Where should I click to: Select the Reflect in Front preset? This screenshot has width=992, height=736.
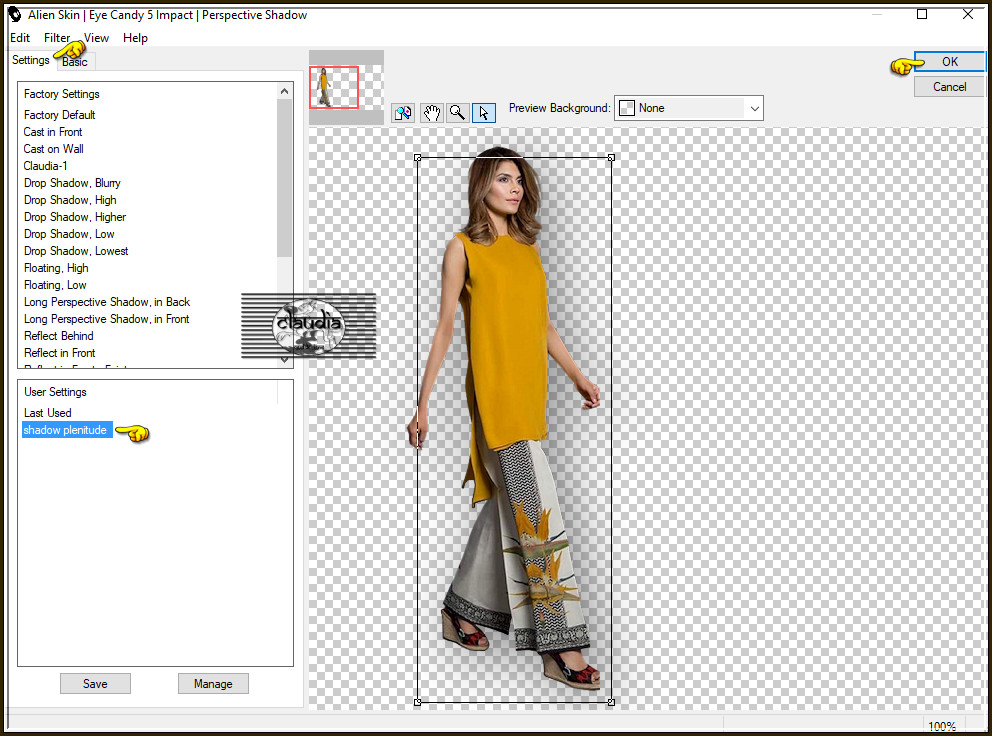59,353
